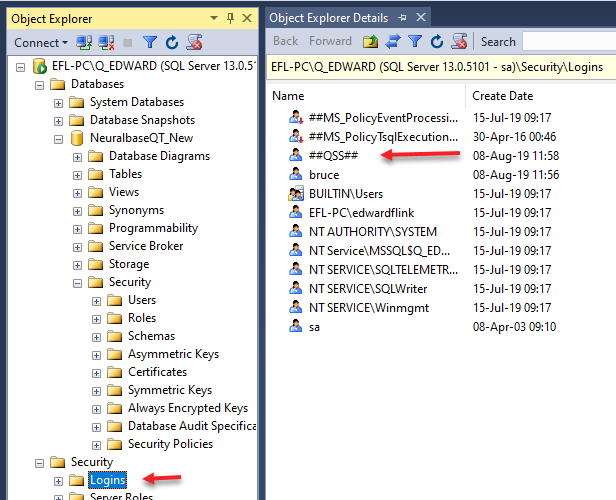Select the ##QSS## login
Image resolution: width=616 pixels, height=500 pixels.
coord(333,156)
